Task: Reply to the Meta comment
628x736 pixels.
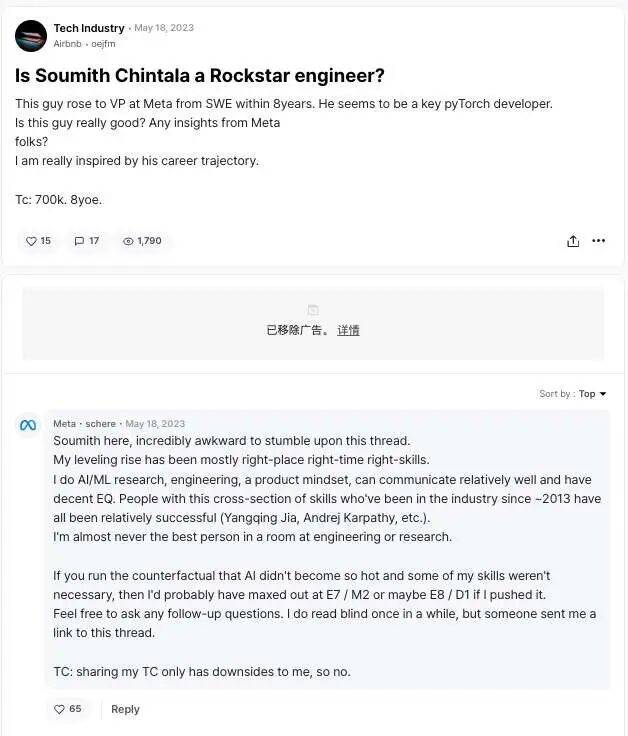Action: (x=125, y=709)
